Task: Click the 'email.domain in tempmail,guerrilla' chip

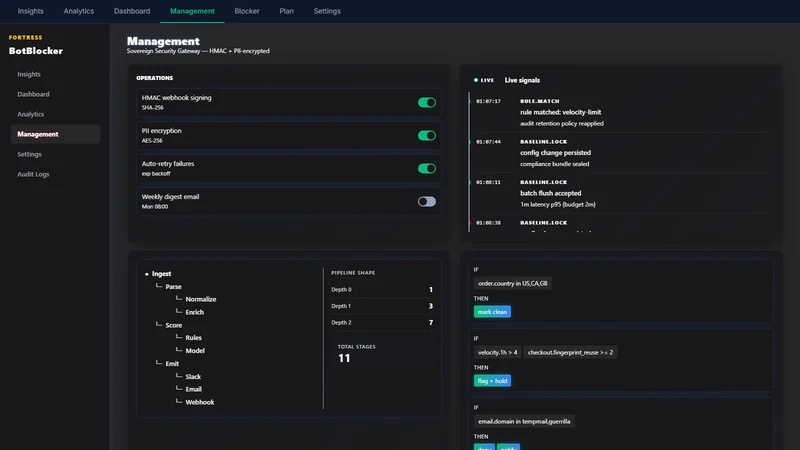Action: [x=524, y=421]
